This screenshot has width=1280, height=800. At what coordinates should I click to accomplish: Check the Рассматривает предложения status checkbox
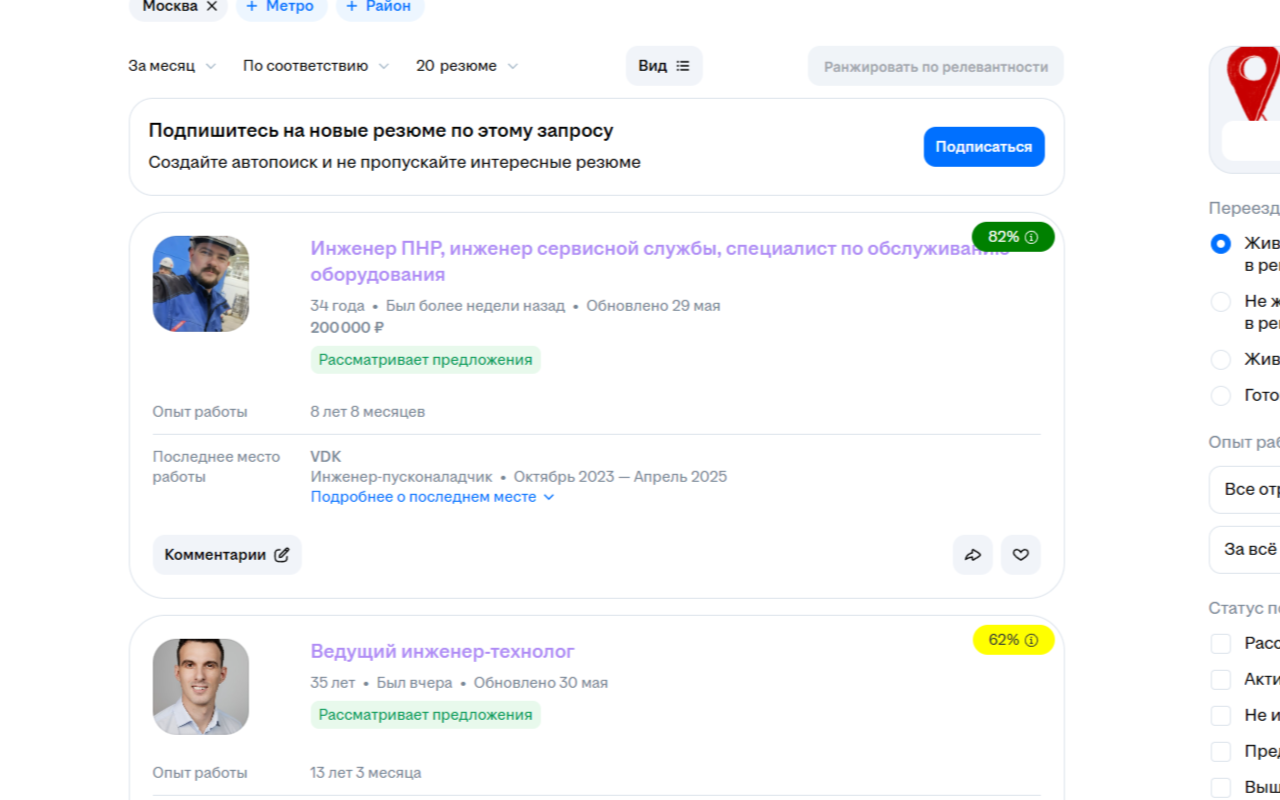click(x=1221, y=643)
